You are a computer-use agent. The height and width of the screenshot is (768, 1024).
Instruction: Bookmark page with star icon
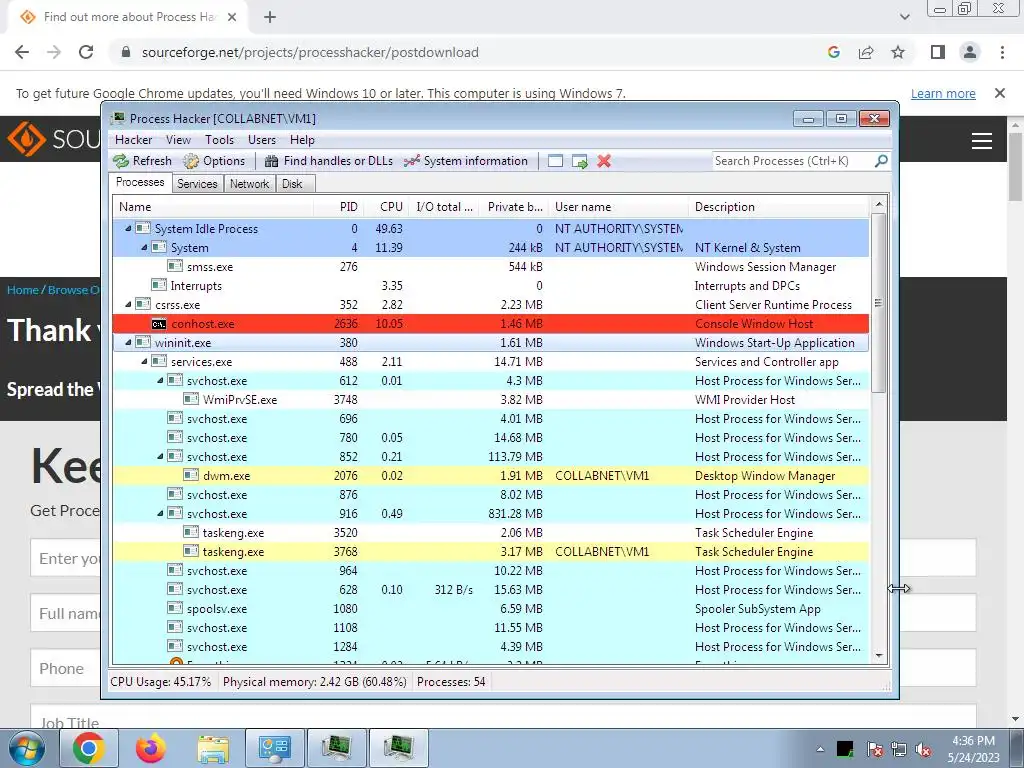point(898,52)
